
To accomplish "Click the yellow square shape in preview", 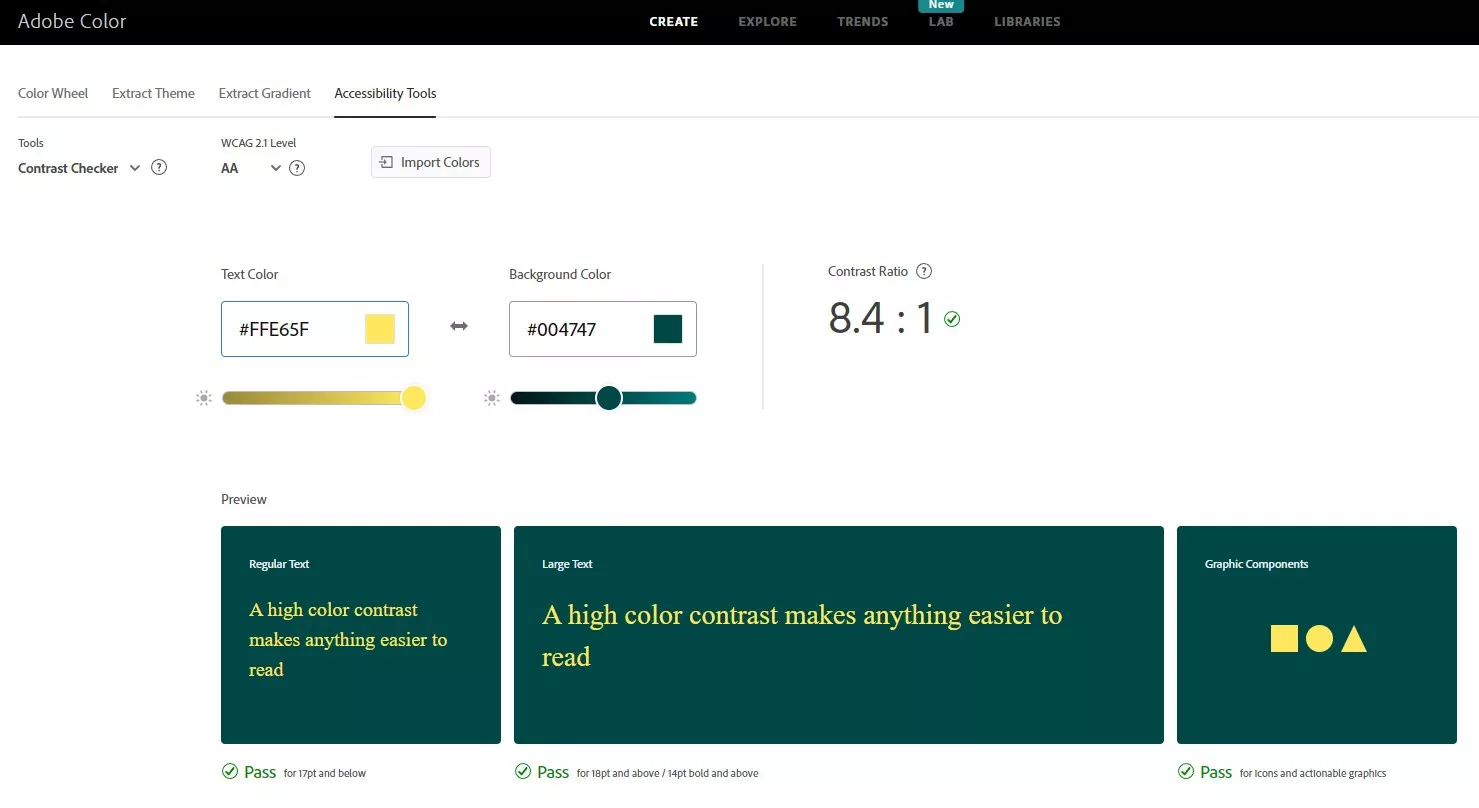I will coord(1284,638).
